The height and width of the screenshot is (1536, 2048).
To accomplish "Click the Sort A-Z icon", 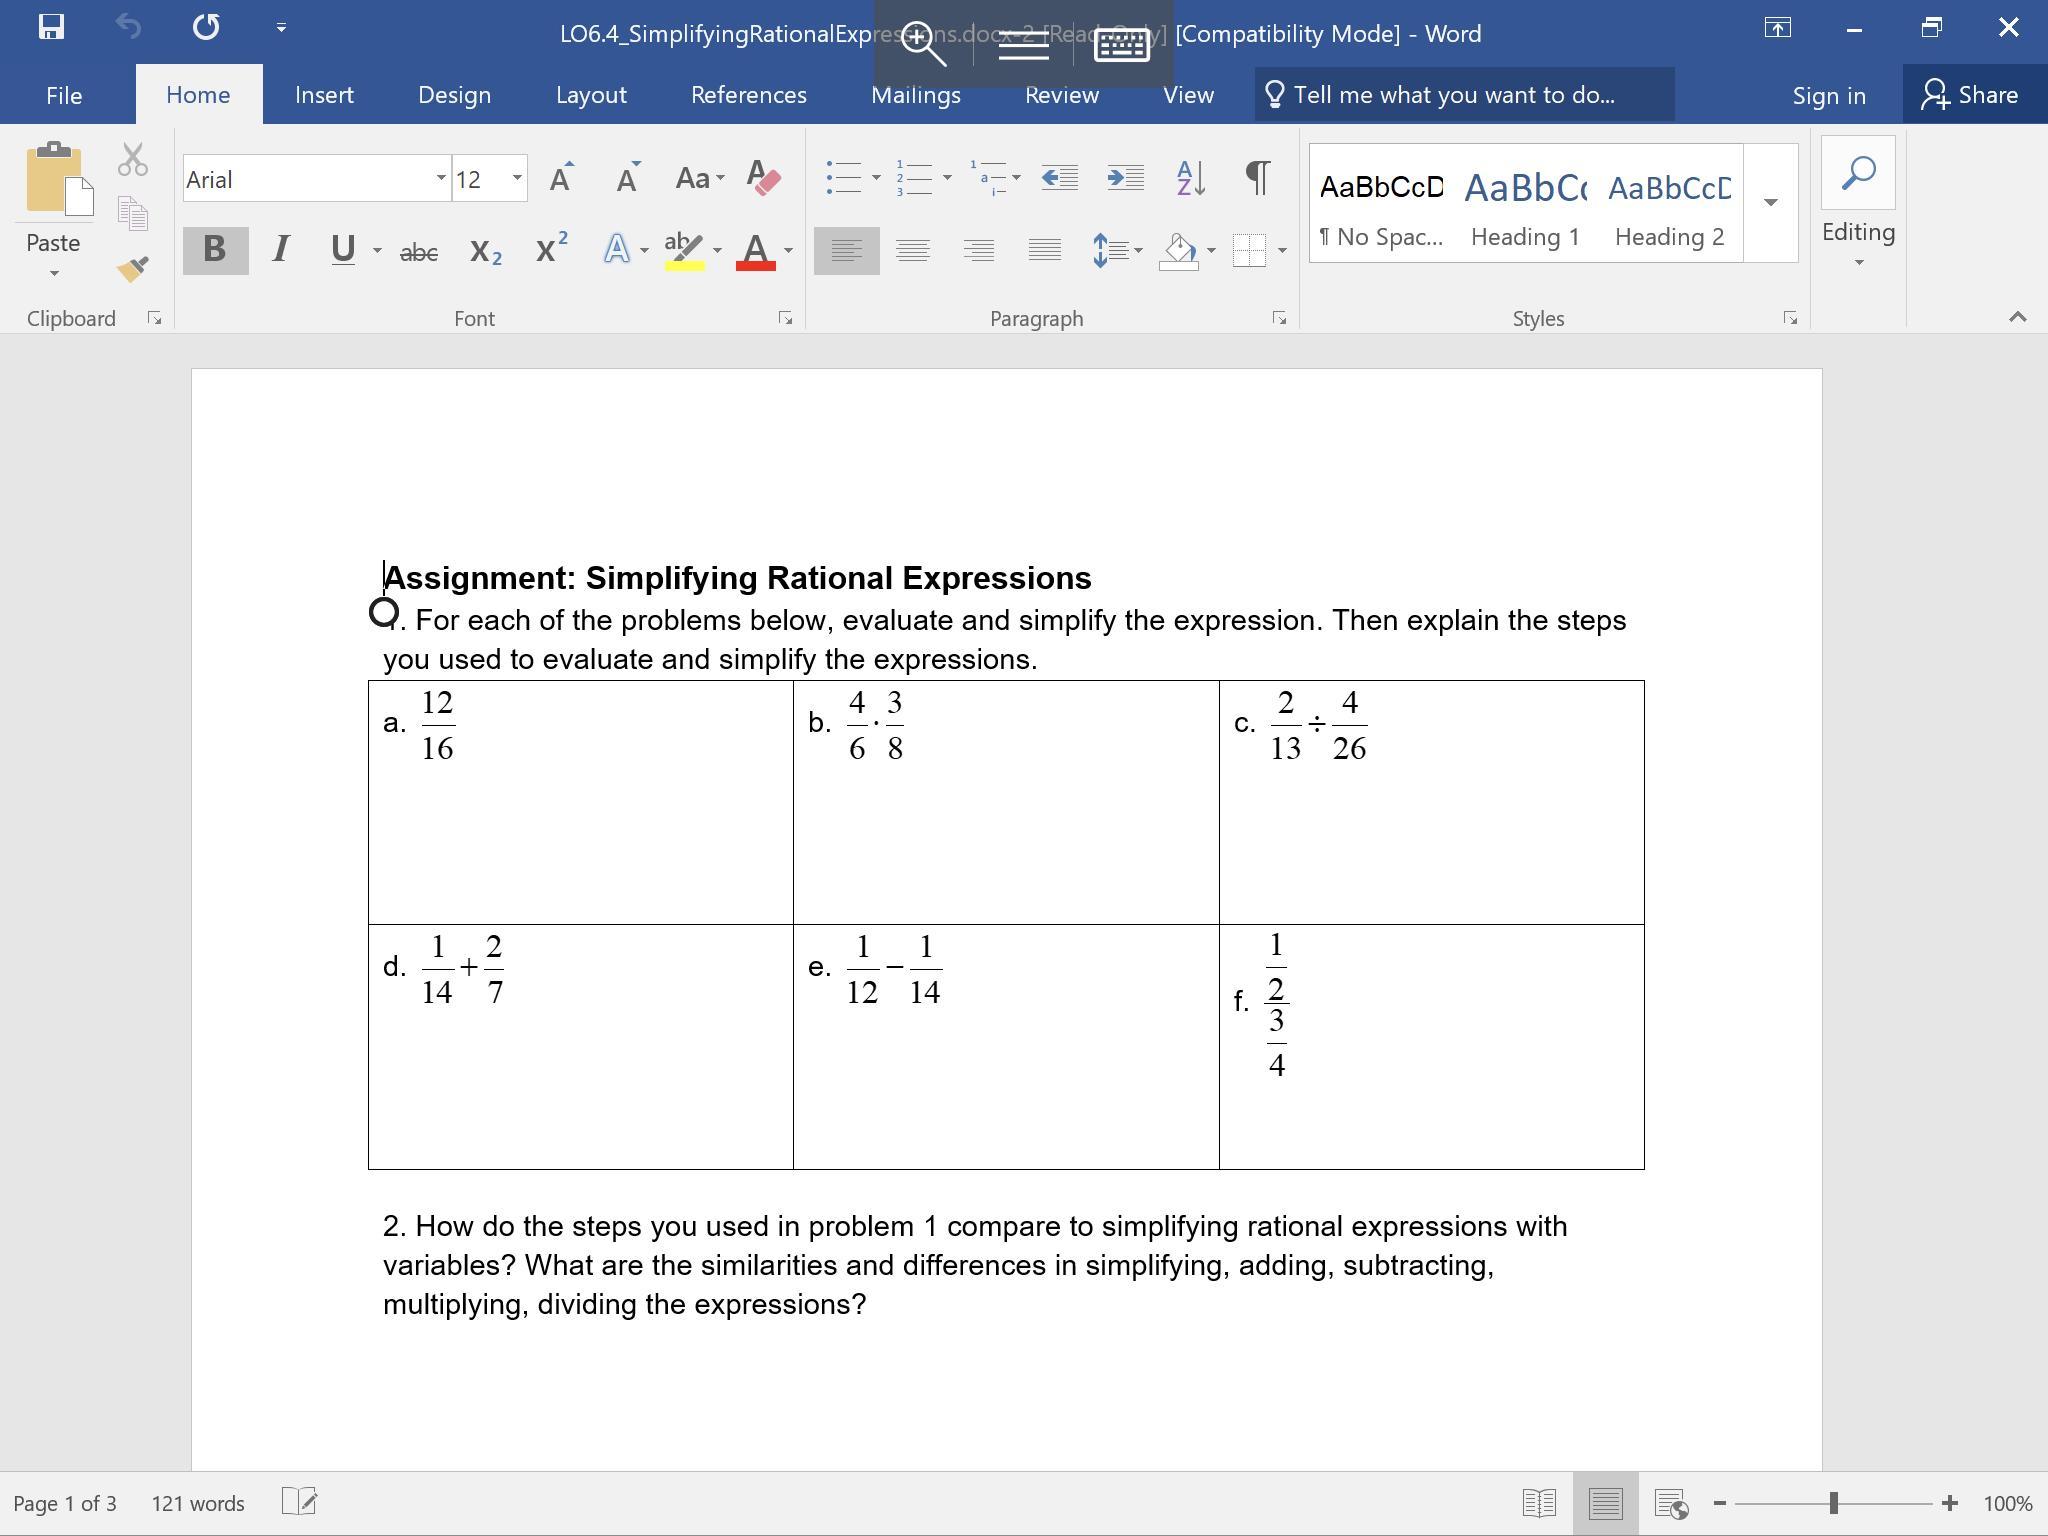I will point(1190,179).
